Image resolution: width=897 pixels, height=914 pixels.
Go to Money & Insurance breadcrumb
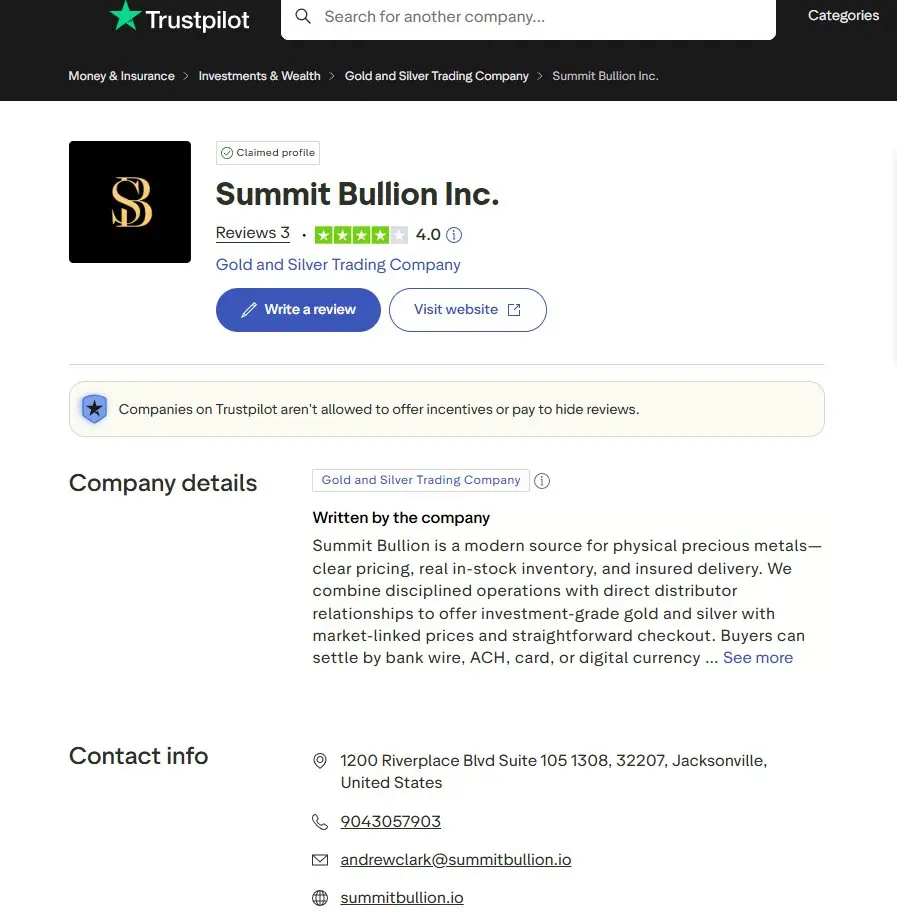(x=121, y=76)
